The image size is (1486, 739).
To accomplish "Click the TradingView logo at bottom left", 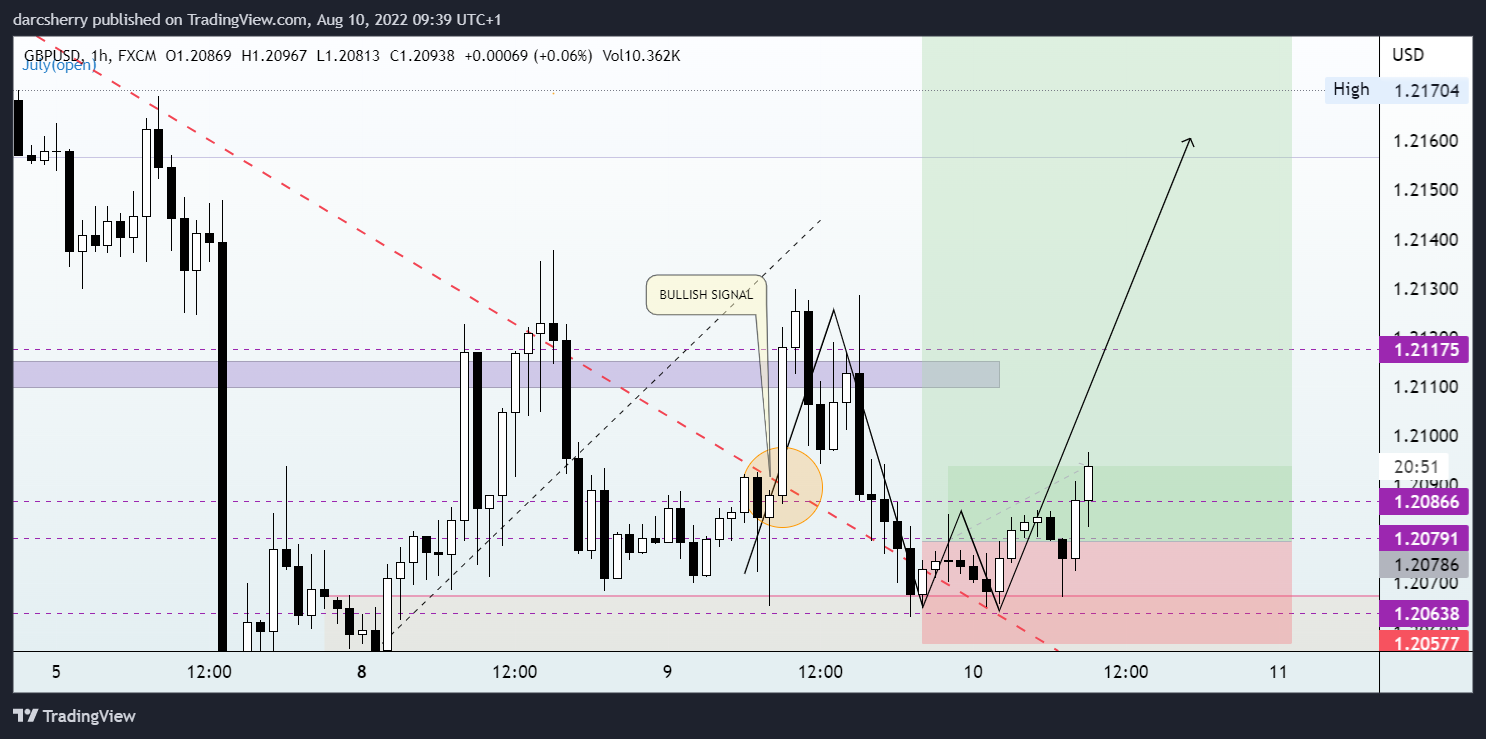I will 74,716.
